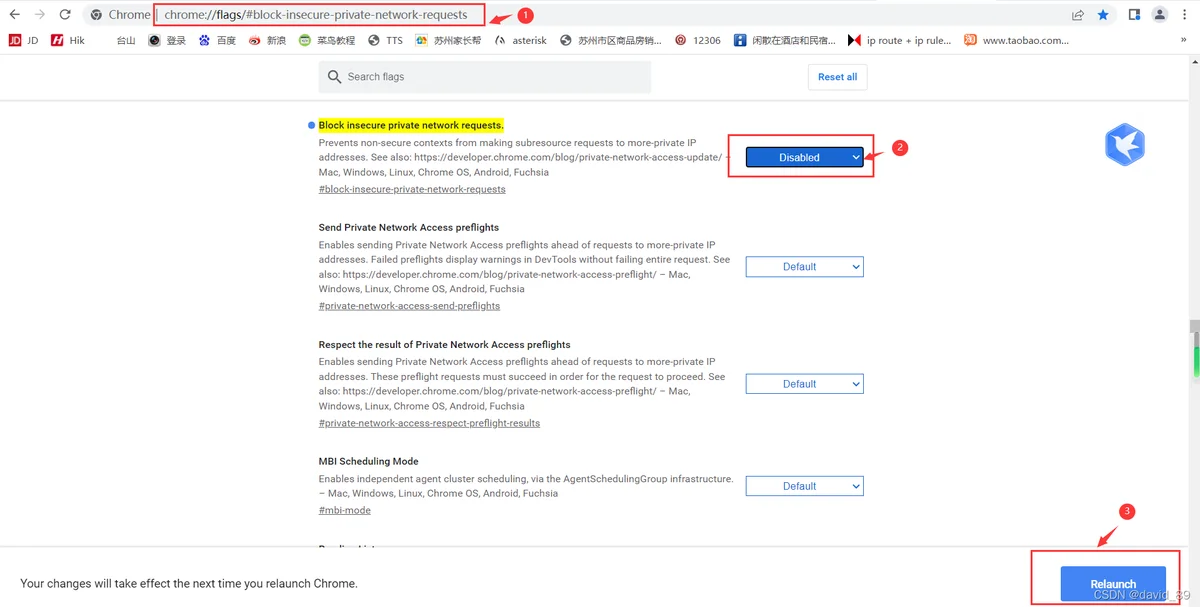The width and height of the screenshot is (1200, 607).
Task: Click the address bar URL
Action: point(316,15)
